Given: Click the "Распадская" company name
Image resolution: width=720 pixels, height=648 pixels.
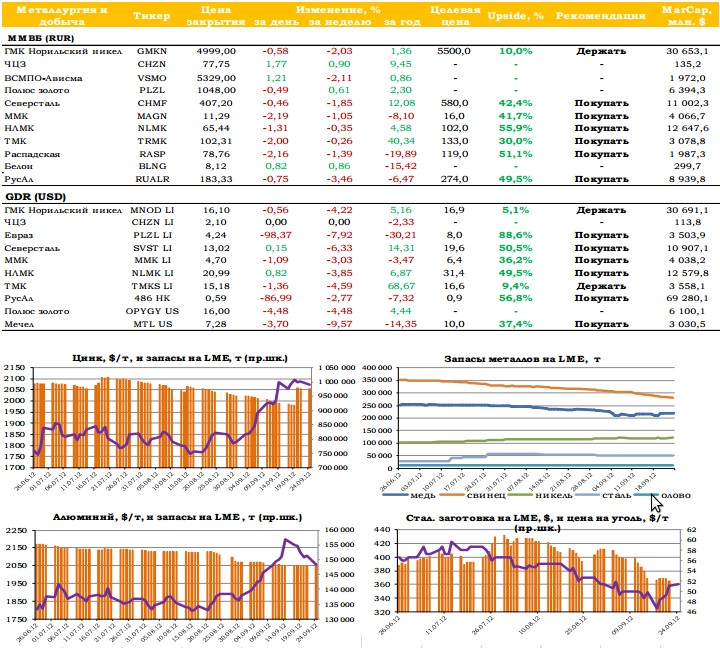Looking at the screenshot, I should (x=32, y=154).
